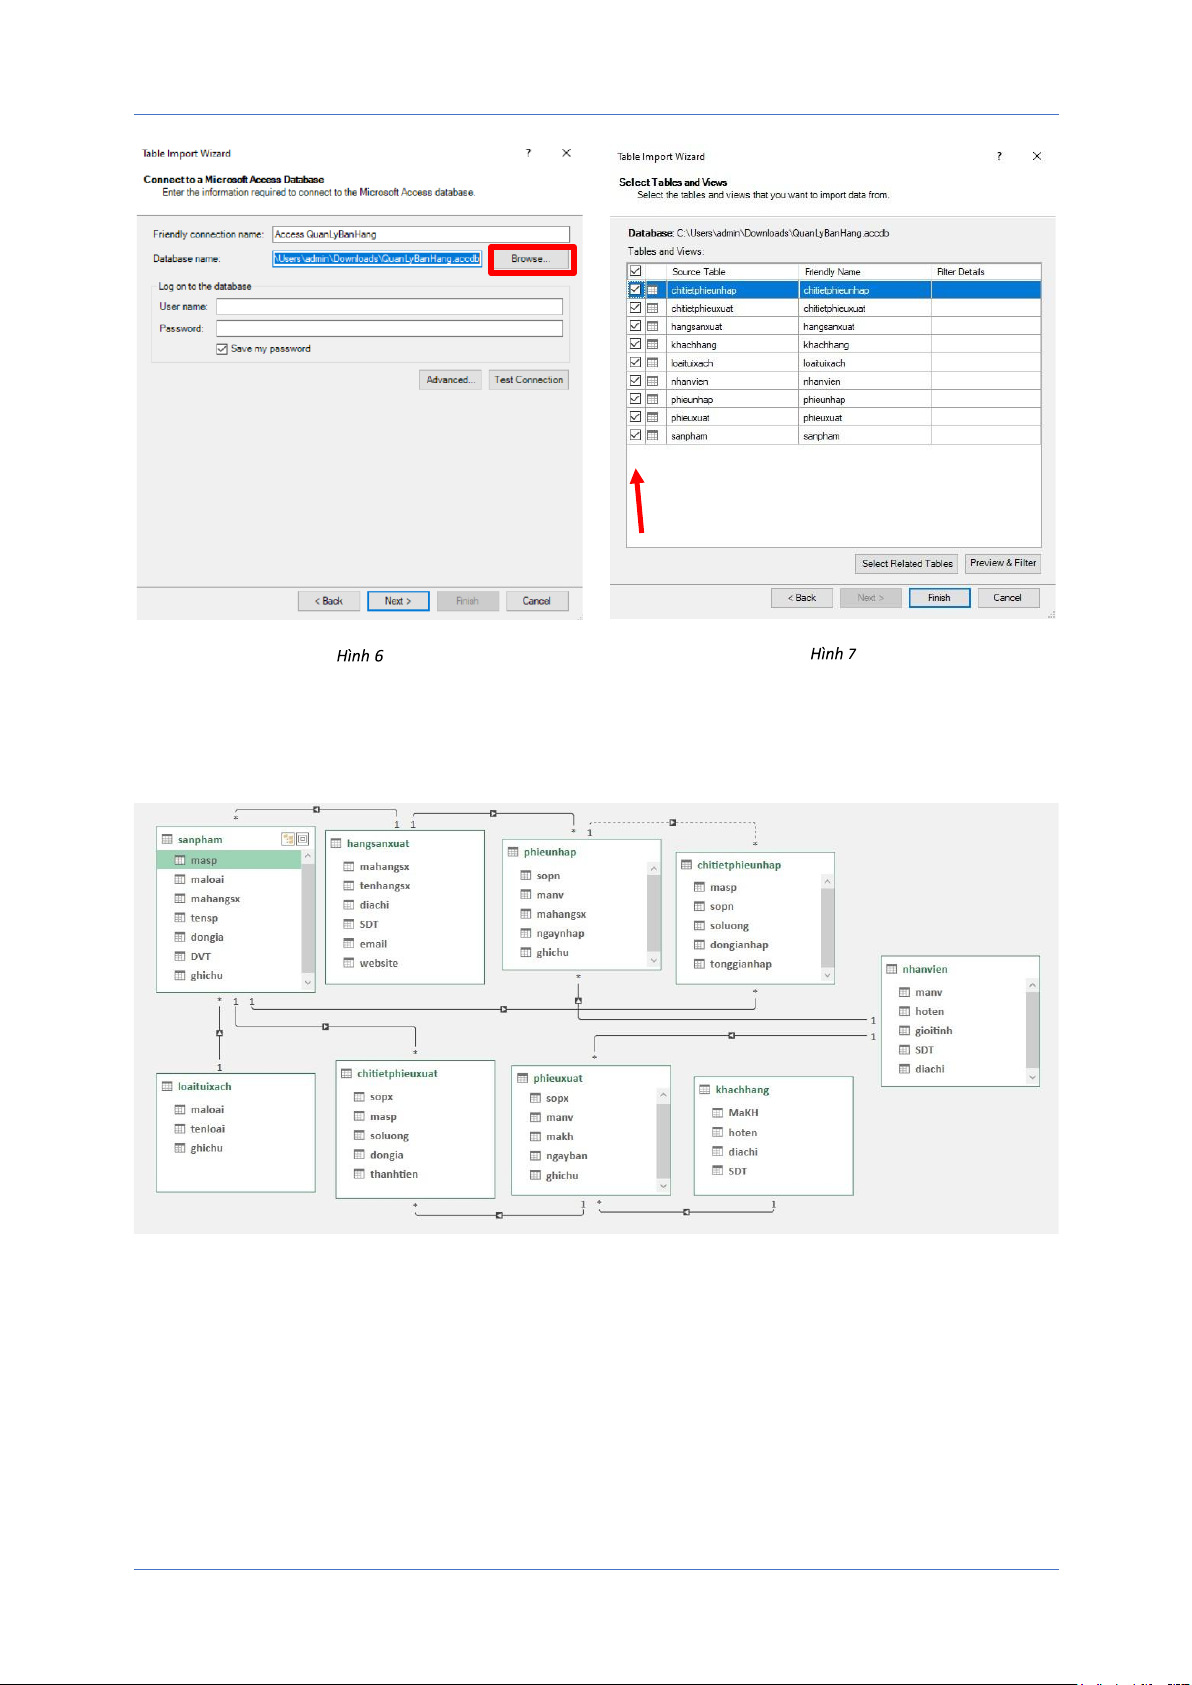Toggle the select-all checkbox in table list header

pyautogui.click(x=635, y=271)
